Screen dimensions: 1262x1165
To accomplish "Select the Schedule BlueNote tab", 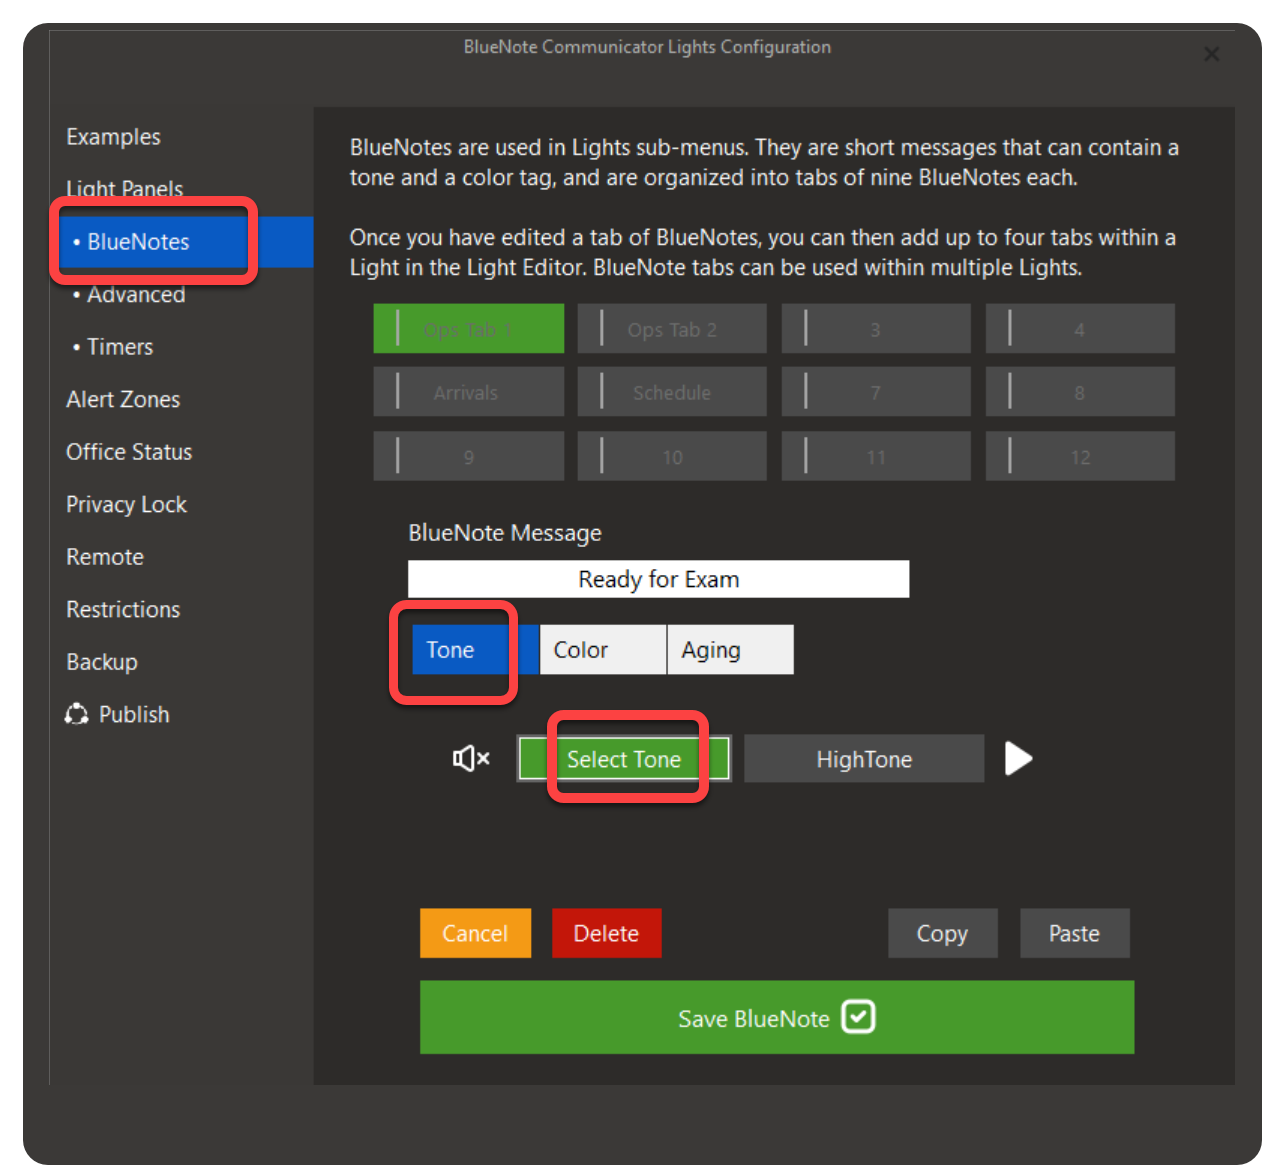I will [x=672, y=392].
